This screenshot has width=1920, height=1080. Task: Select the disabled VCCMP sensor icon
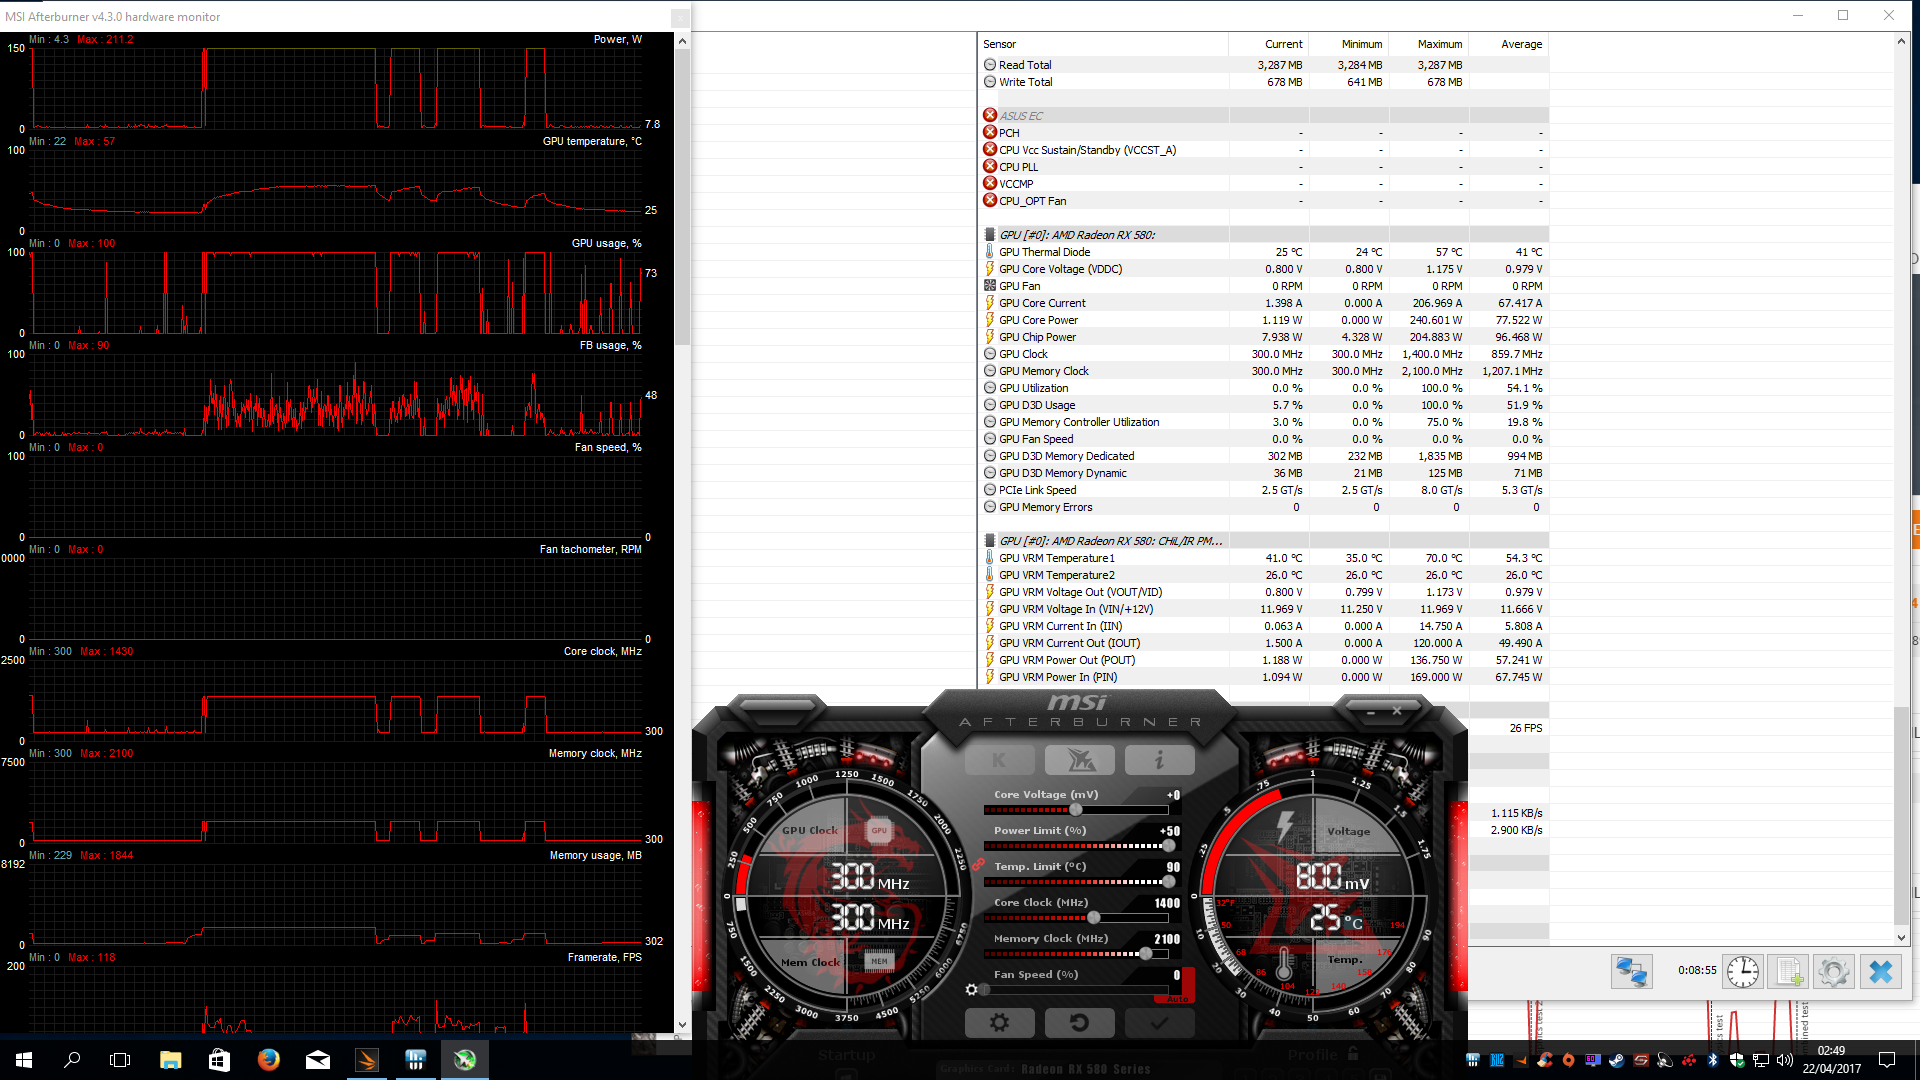pyautogui.click(x=990, y=183)
